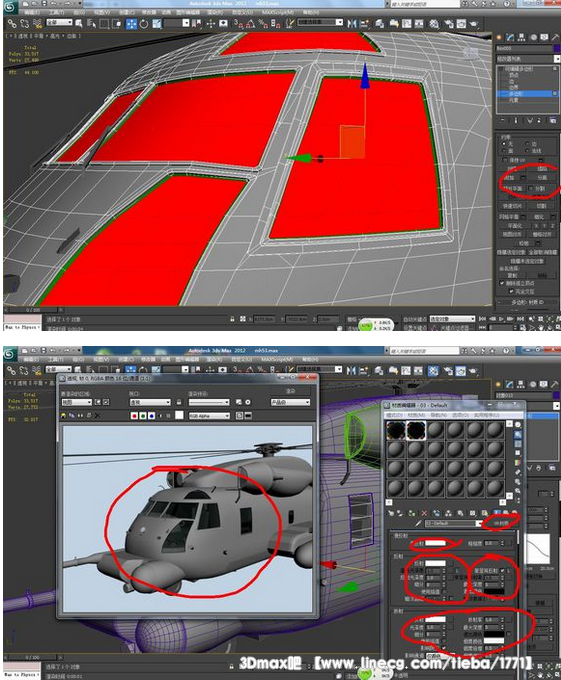Open reference coordinate system dropdown in upper toolbar

[x=176, y=23]
